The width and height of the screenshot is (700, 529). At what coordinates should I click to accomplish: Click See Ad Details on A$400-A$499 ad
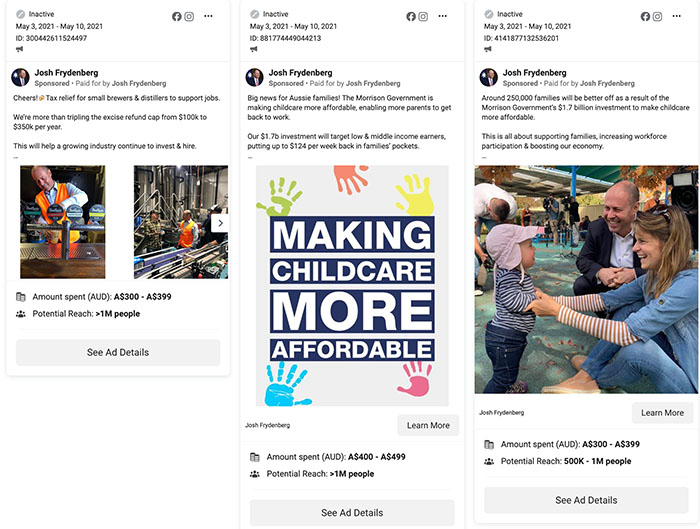[352, 512]
